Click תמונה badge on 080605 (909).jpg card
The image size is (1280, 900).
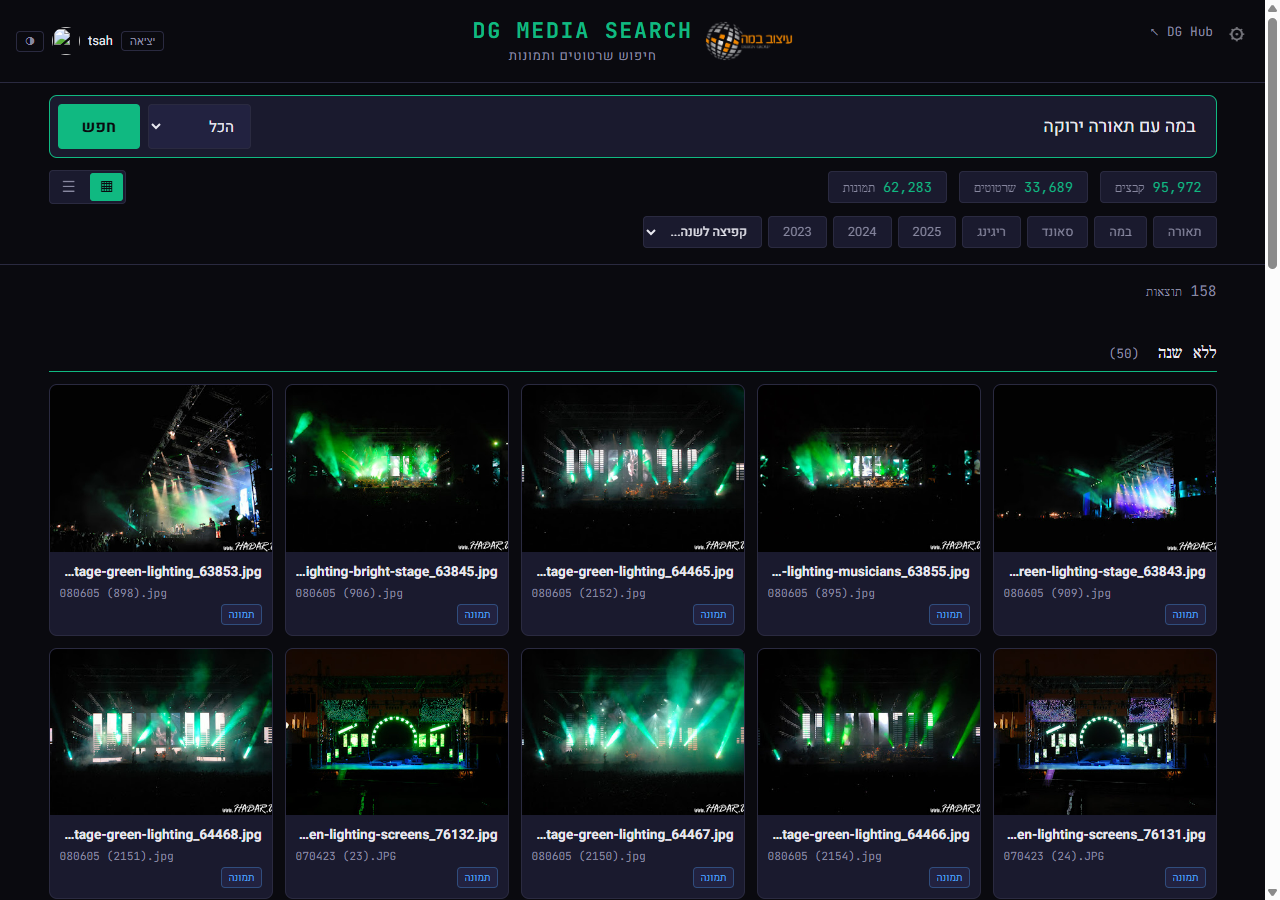pos(1185,614)
